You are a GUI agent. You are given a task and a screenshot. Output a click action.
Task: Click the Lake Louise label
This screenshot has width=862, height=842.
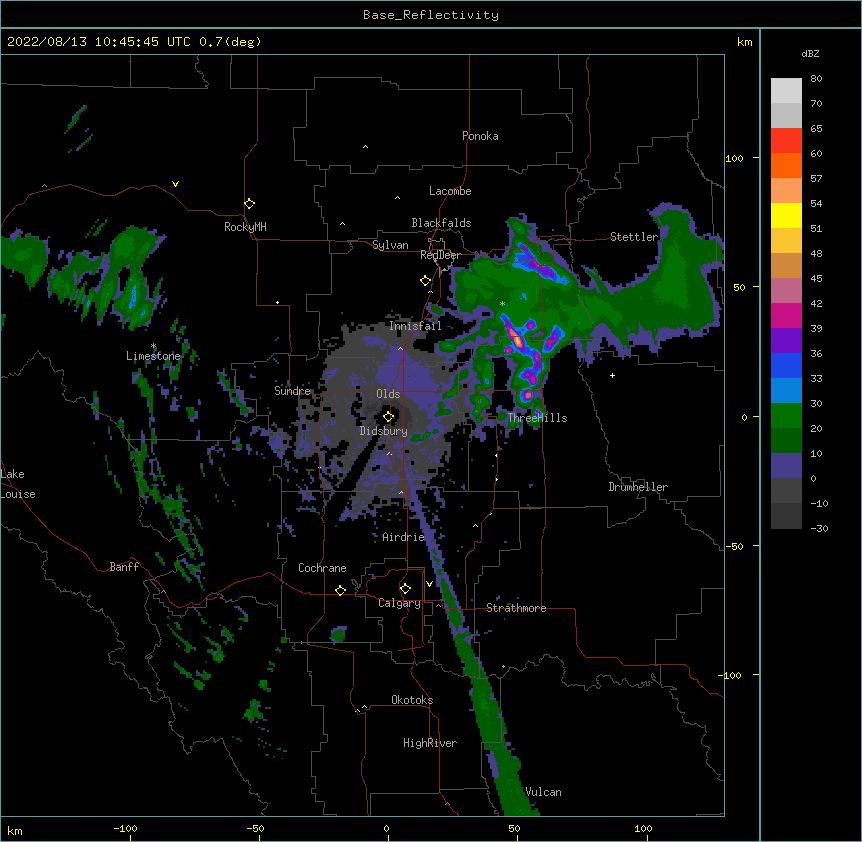(x=18, y=484)
